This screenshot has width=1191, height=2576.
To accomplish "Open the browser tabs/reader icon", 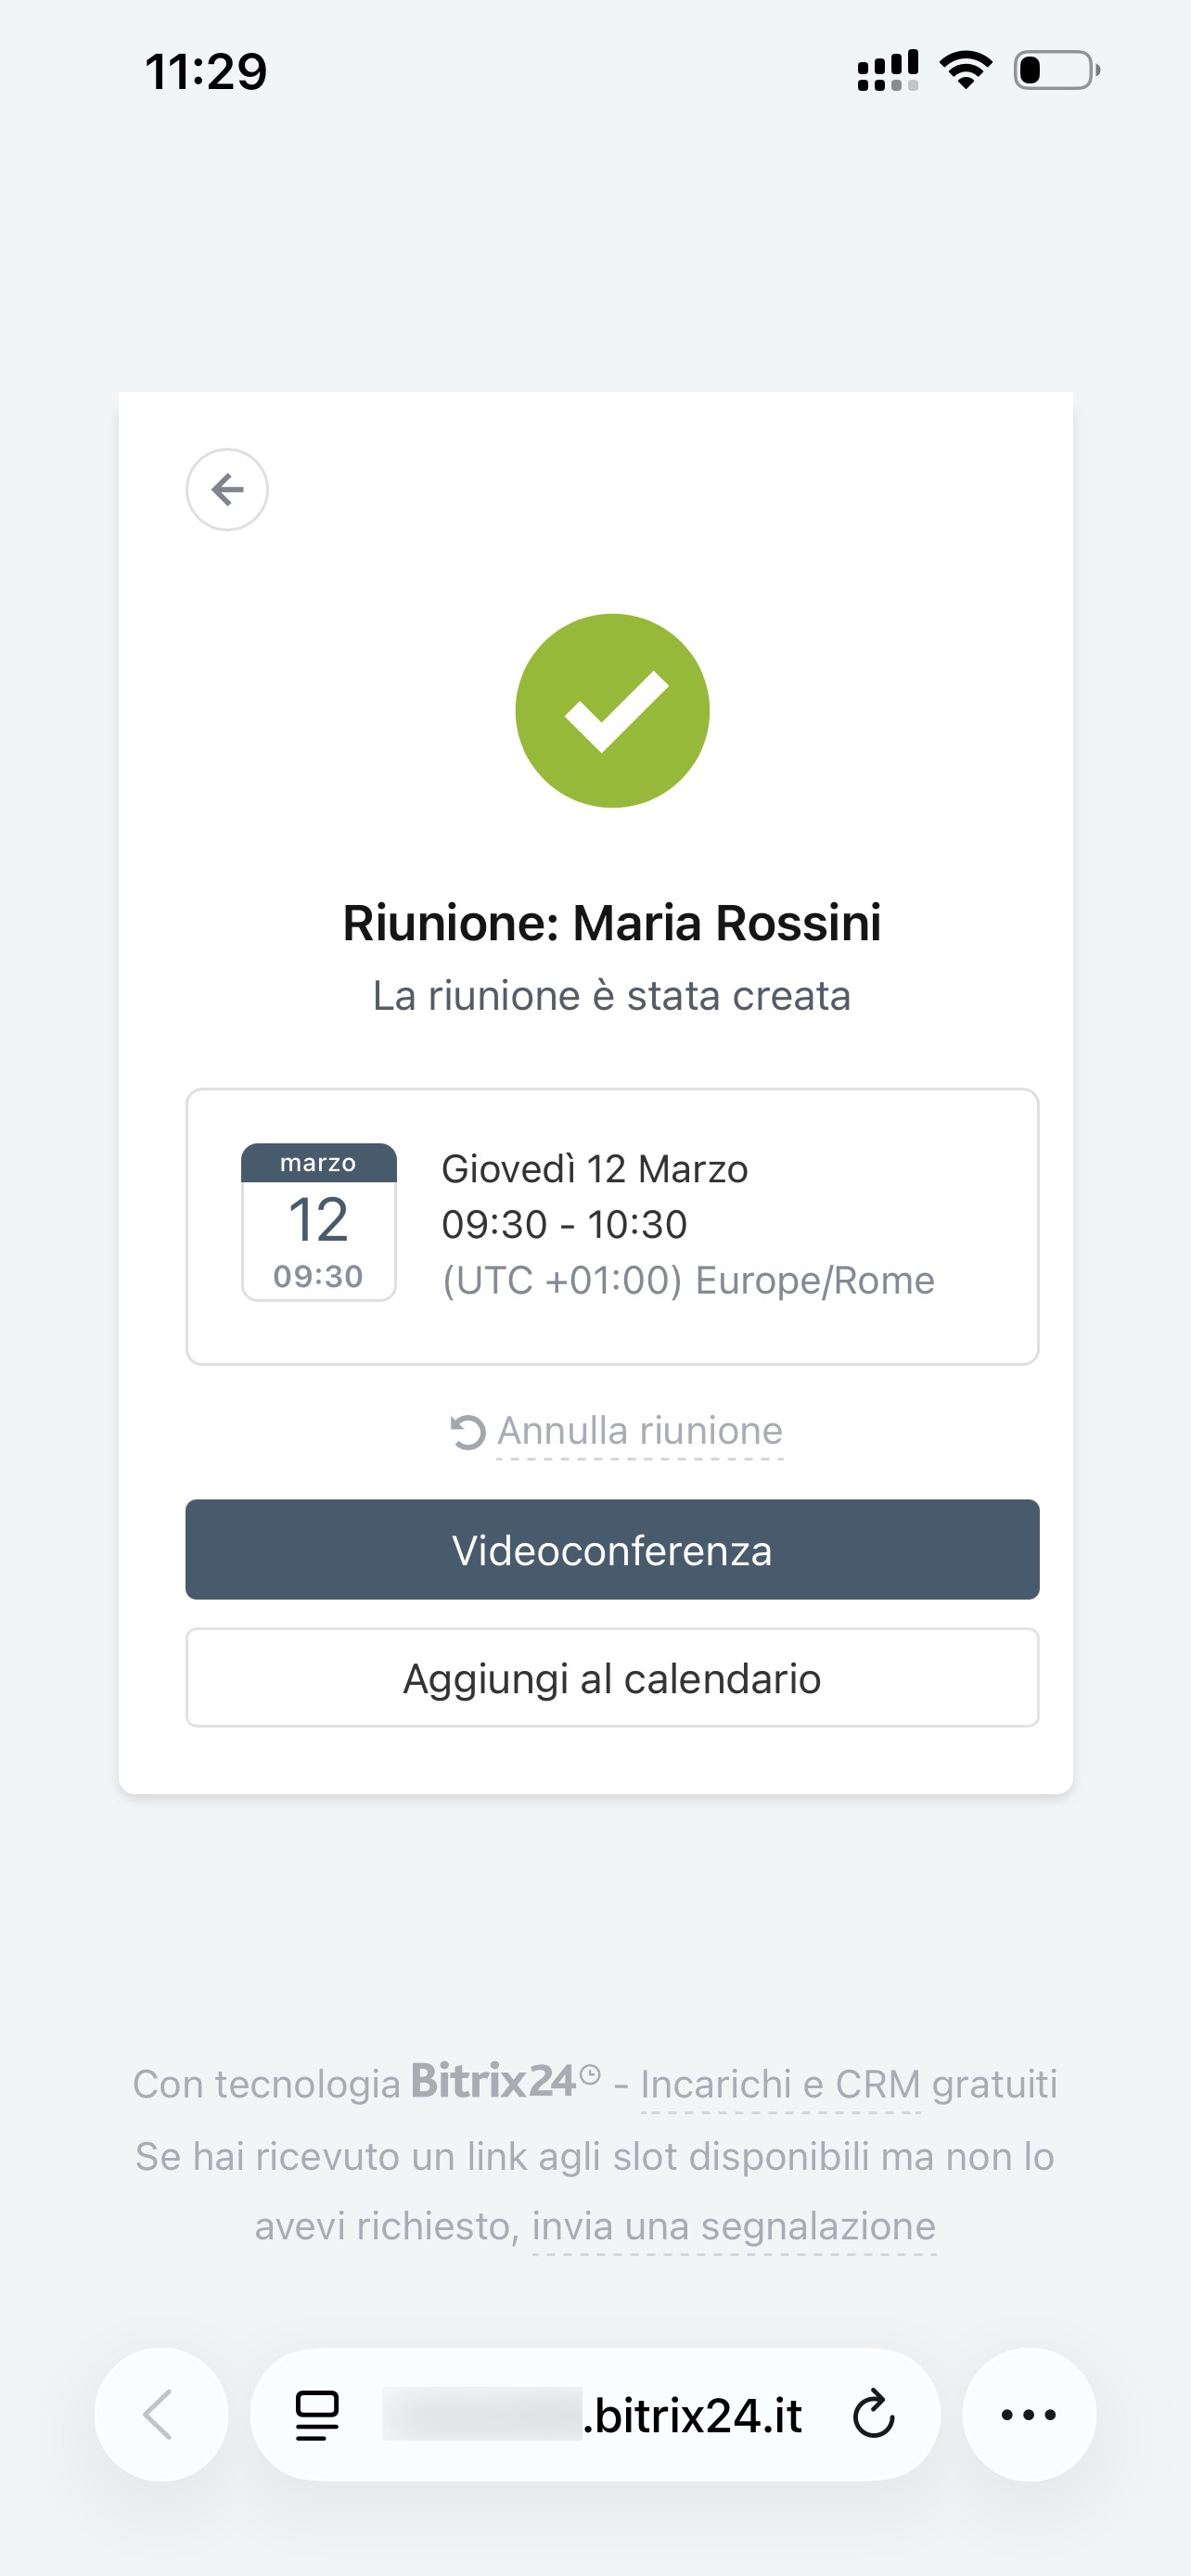I will pyautogui.click(x=317, y=2415).
